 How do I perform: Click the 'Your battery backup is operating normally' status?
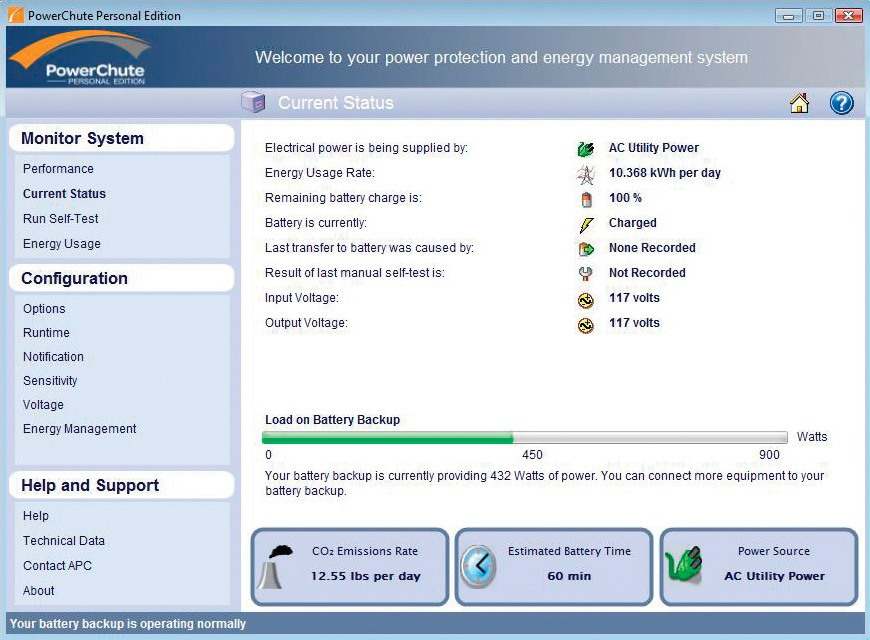coord(128,624)
